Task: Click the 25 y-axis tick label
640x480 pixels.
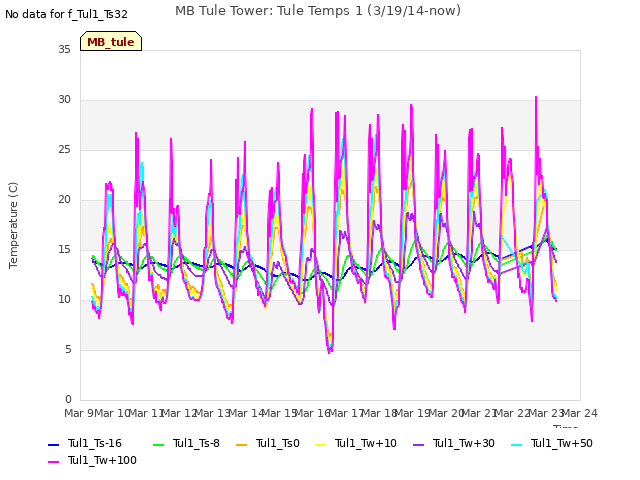Action: pos(64,150)
